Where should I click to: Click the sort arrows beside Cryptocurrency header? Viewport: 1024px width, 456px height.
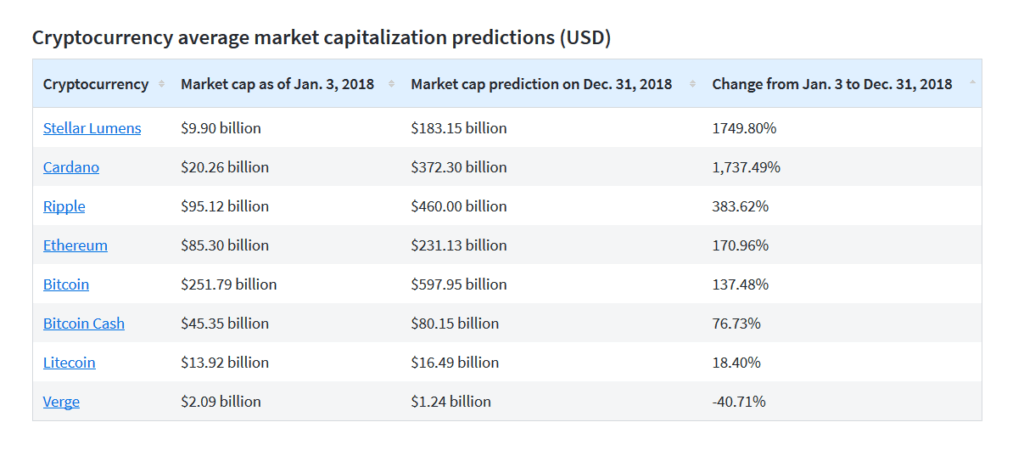(x=161, y=84)
